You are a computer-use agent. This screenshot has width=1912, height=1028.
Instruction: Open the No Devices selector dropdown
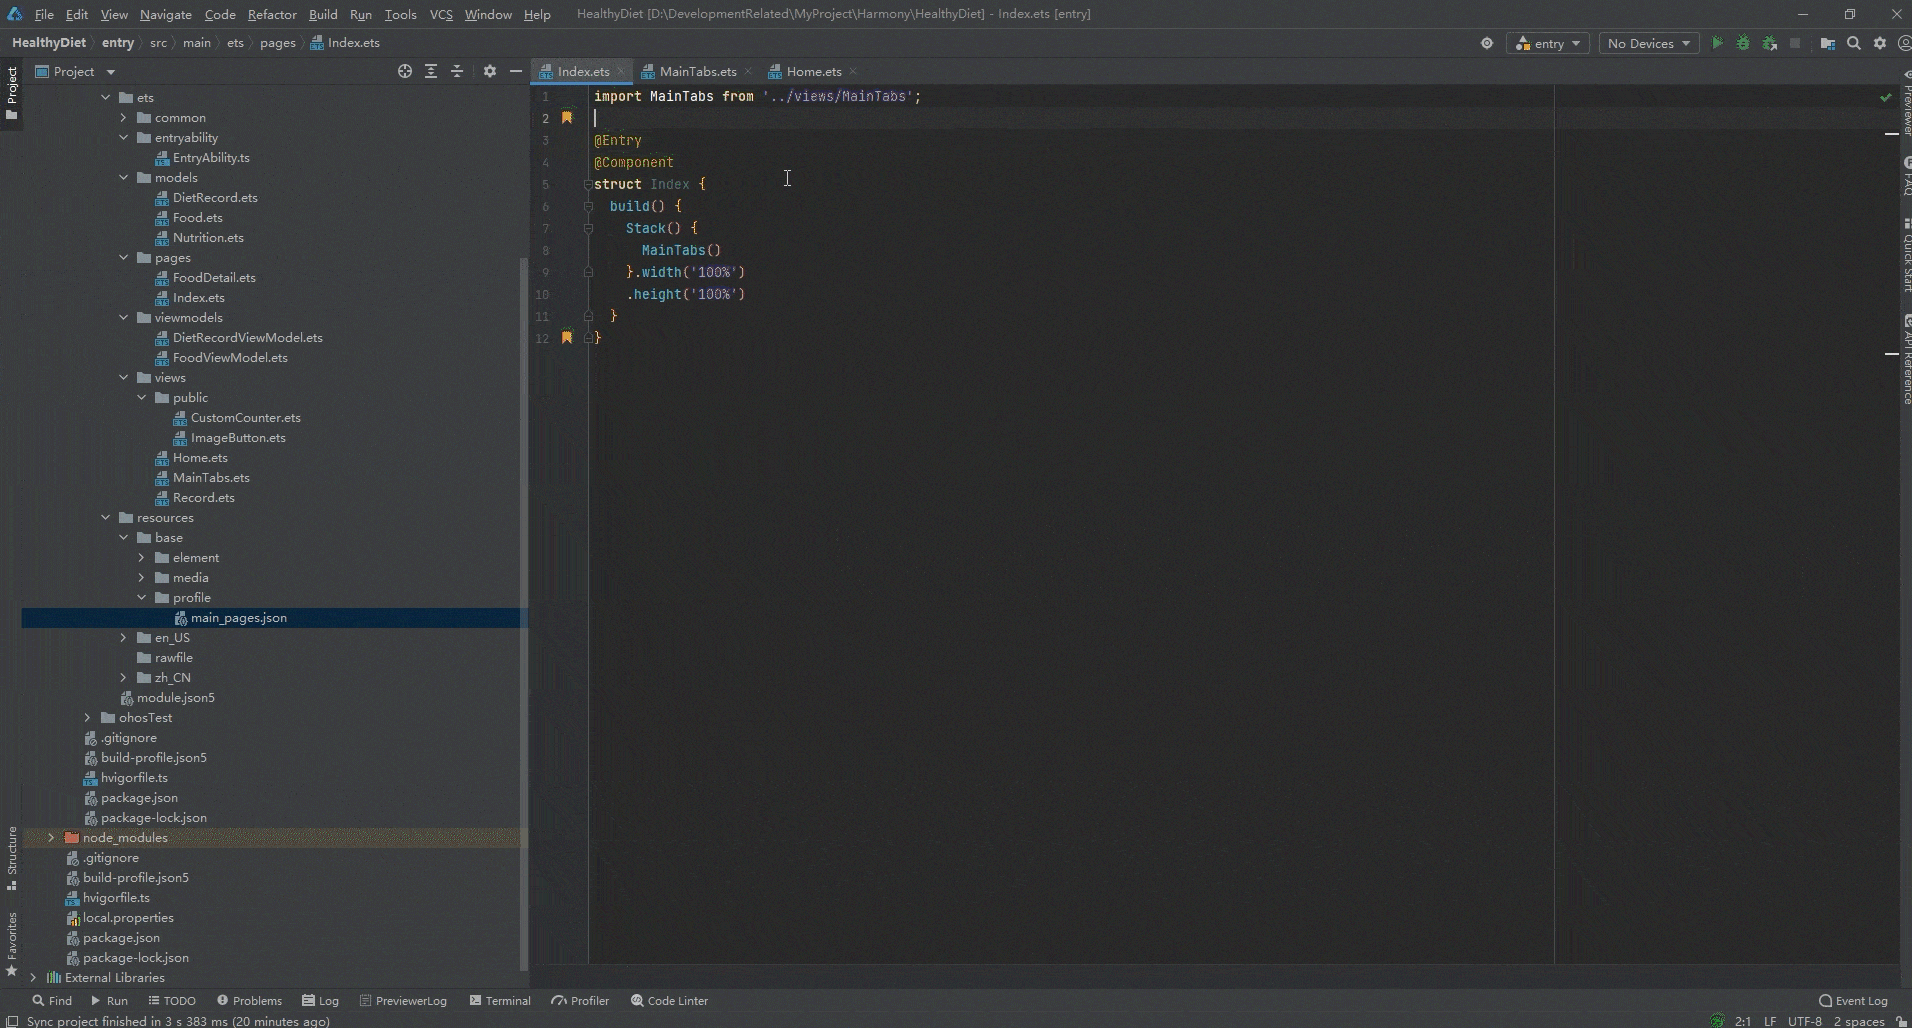point(1648,43)
